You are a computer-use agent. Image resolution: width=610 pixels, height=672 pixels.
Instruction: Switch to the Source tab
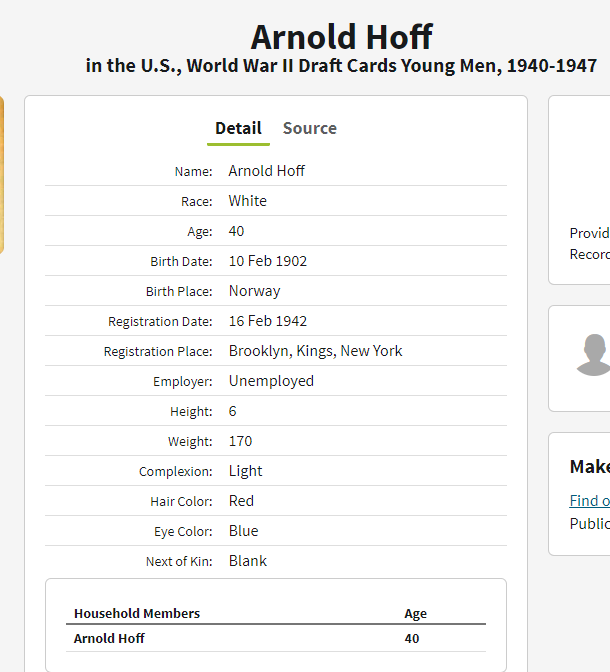pos(310,128)
